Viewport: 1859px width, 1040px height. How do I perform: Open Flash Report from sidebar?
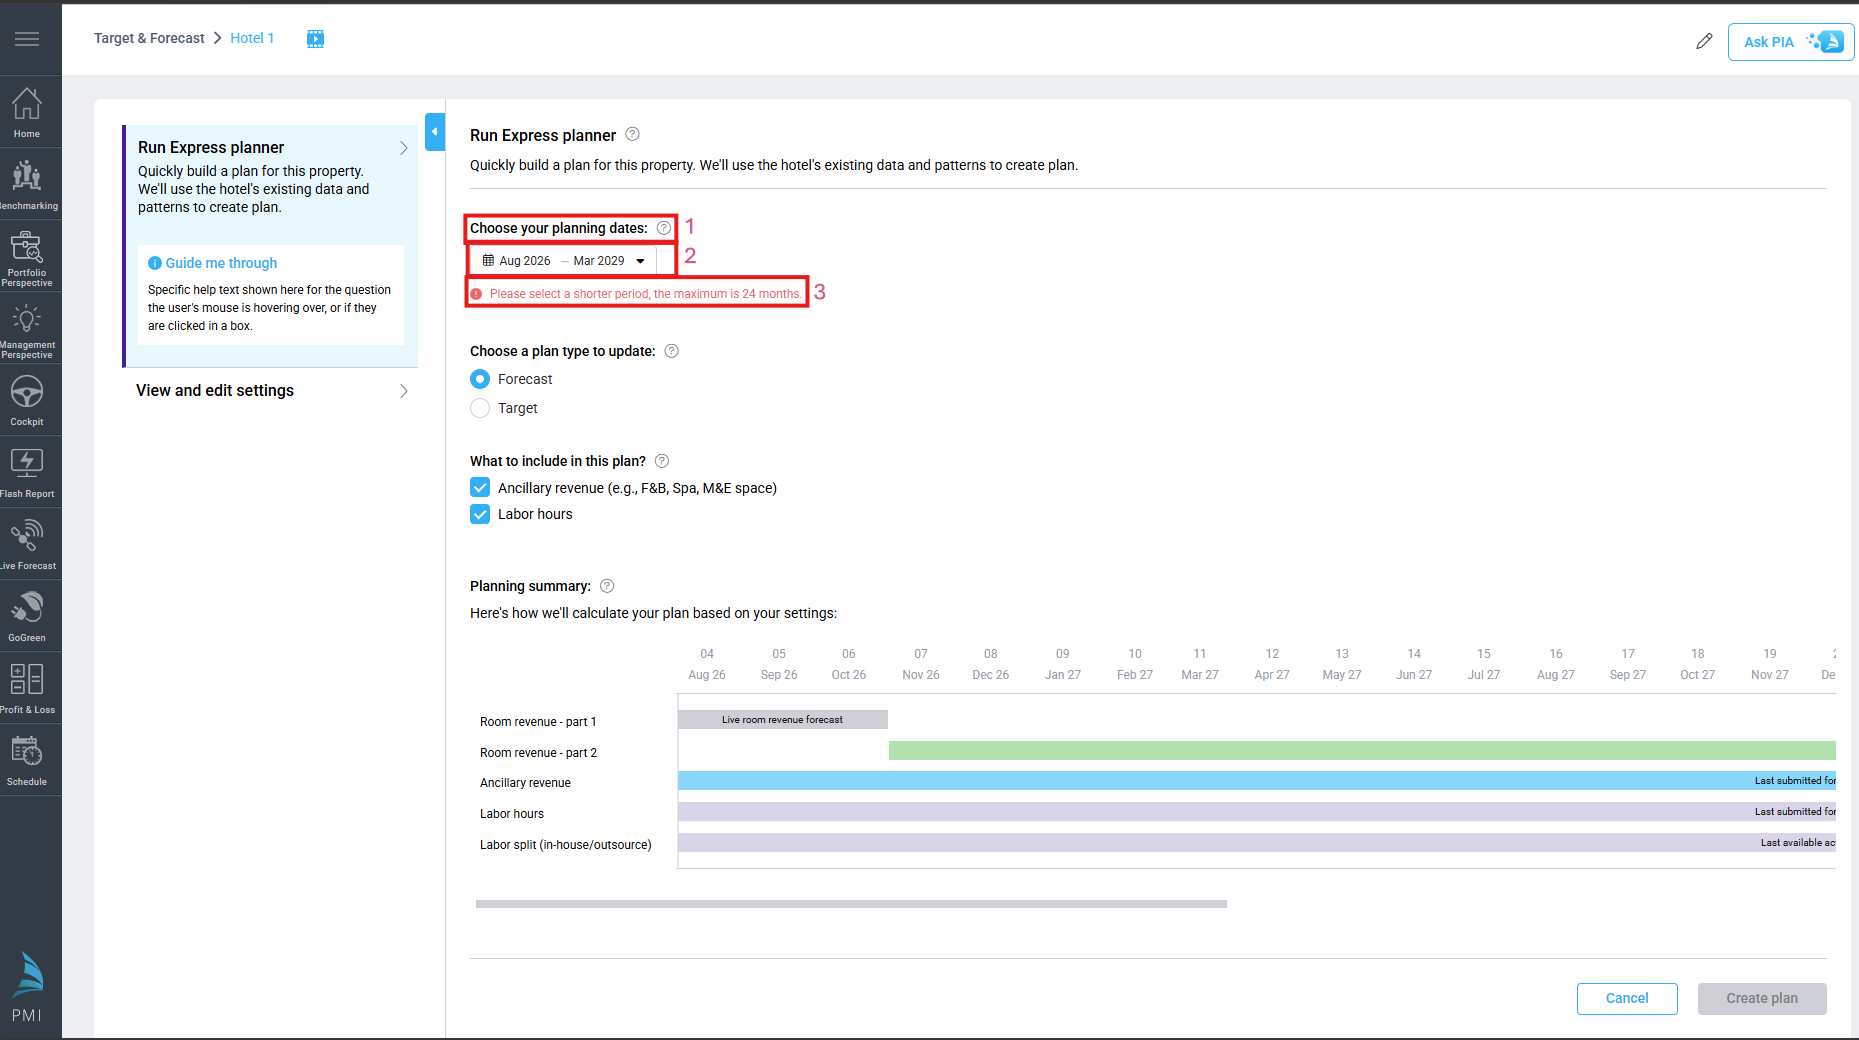[27, 472]
